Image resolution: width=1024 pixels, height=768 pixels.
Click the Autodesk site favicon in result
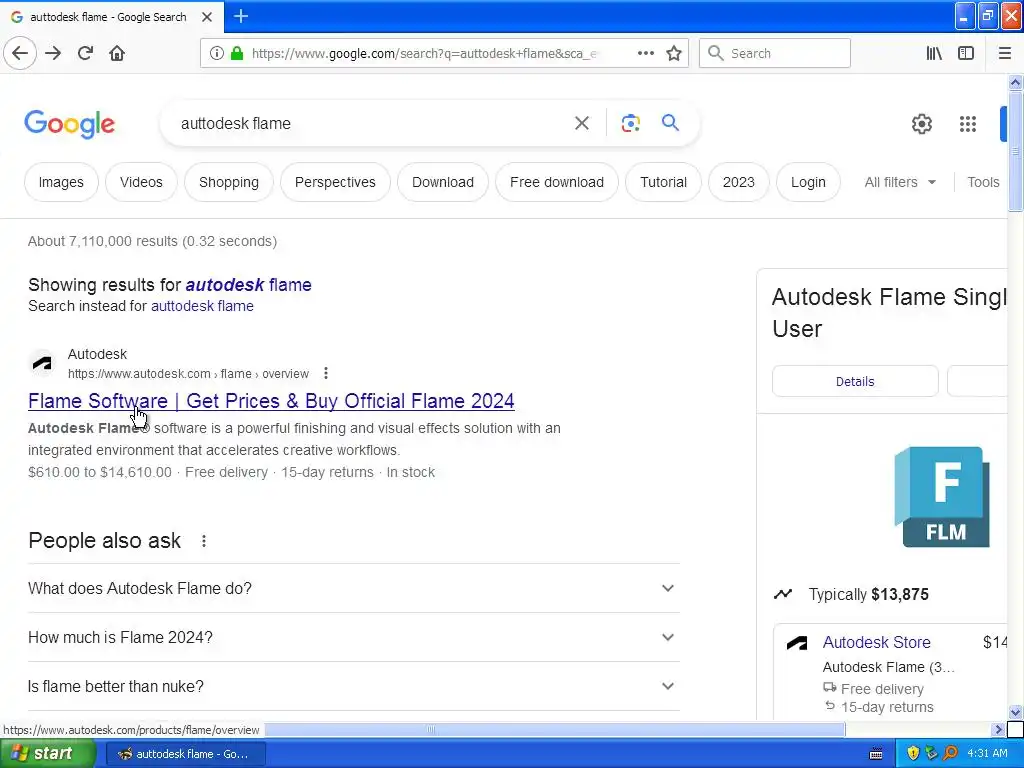coord(42,363)
